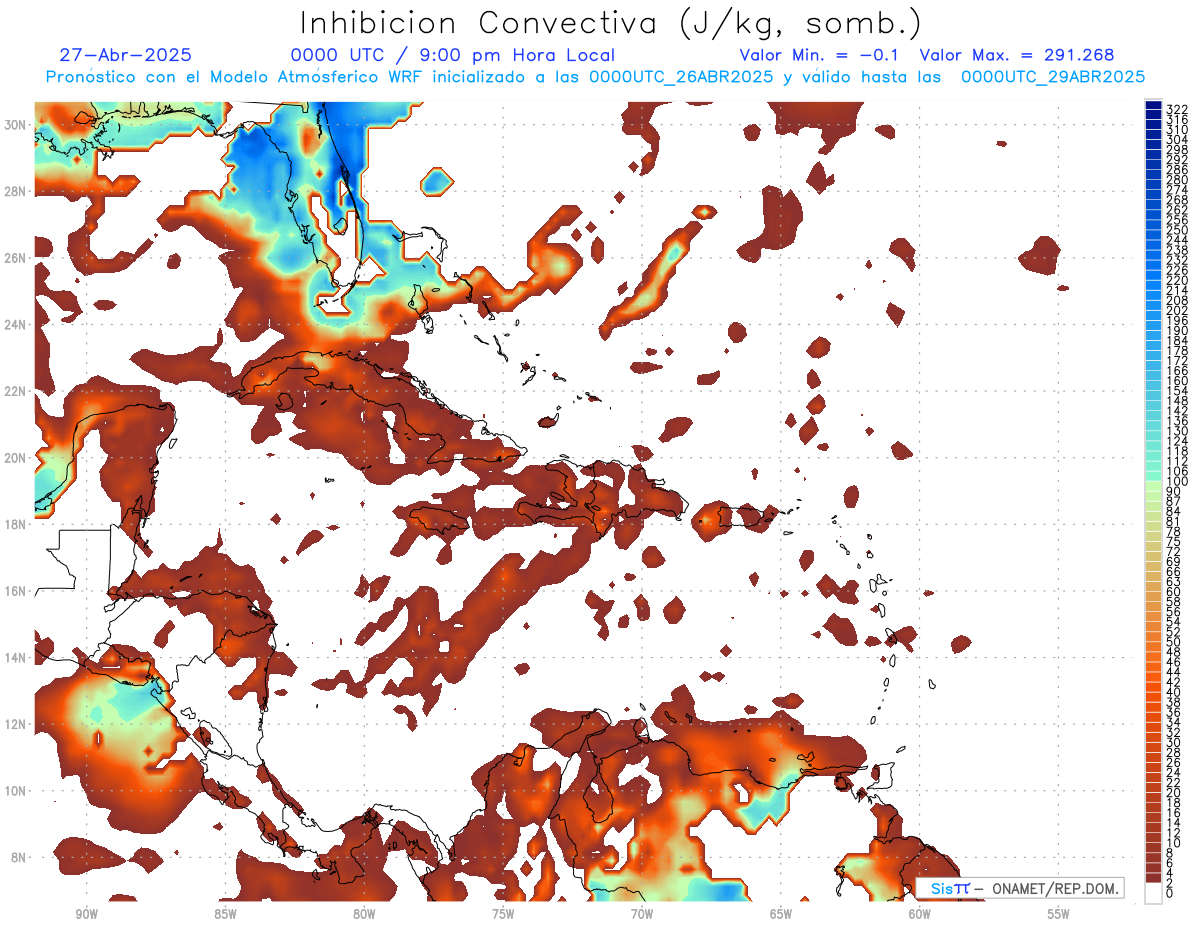Click initialization time '0000UTC_26ABR2025' in forecast line
The height and width of the screenshot is (927, 1200).
click(x=680, y=77)
